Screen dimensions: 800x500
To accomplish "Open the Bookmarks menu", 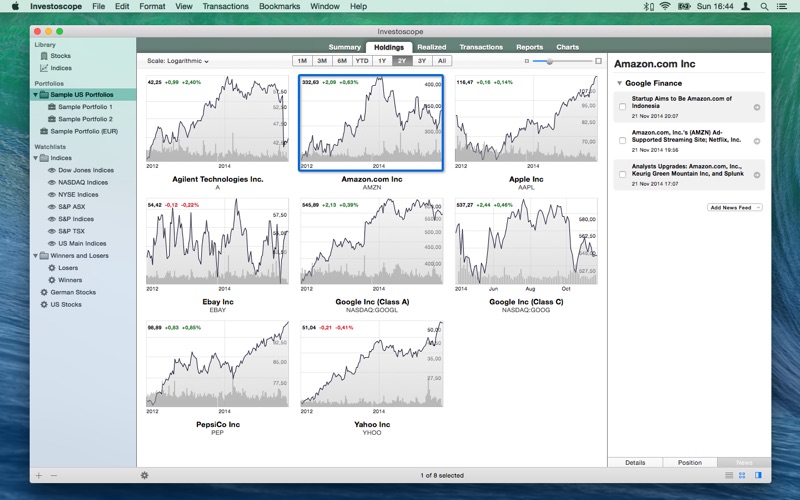I will coord(279,7).
